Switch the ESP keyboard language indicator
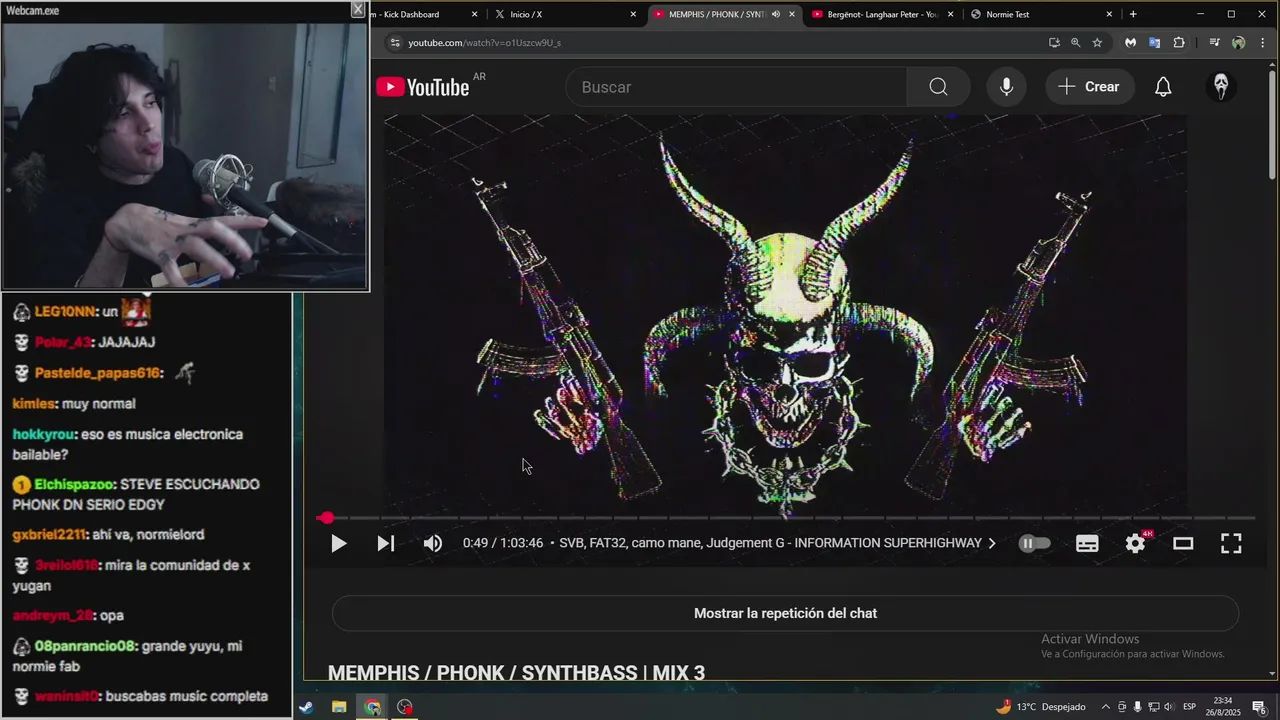Screen dimensions: 1280x720 (x=1190, y=707)
